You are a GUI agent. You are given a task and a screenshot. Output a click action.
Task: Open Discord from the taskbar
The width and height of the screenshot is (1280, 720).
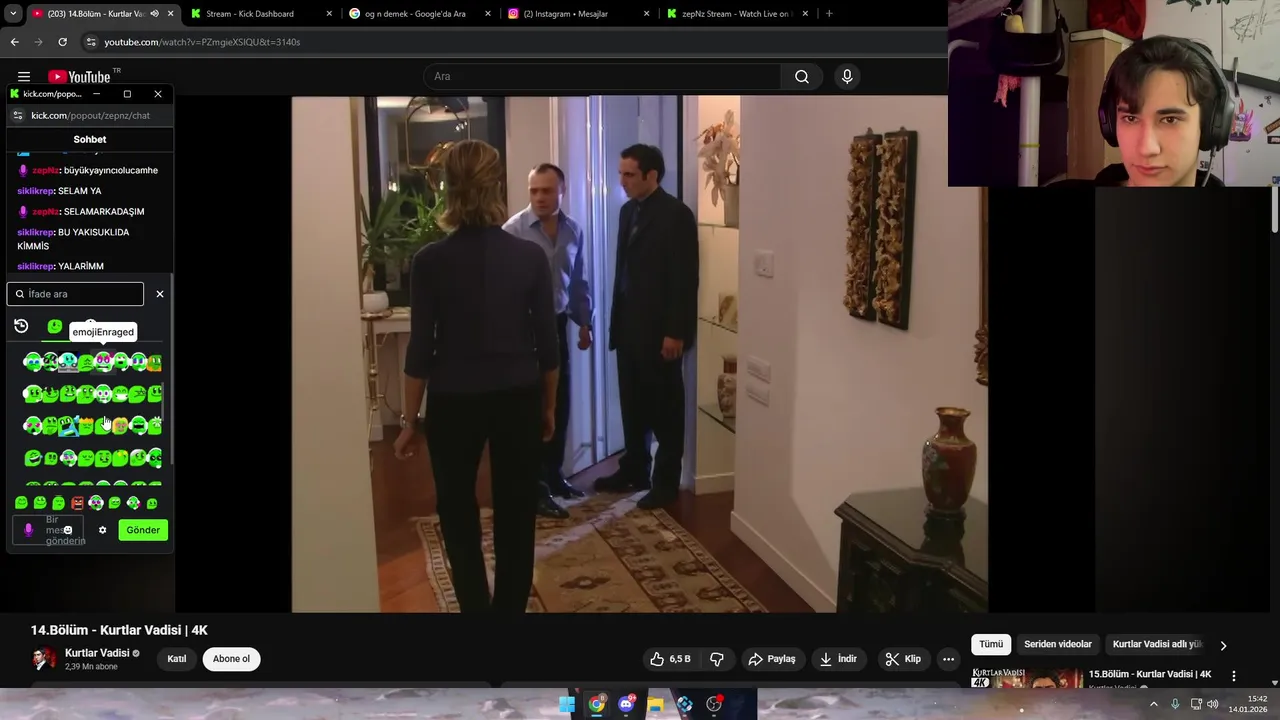point(626,705)
